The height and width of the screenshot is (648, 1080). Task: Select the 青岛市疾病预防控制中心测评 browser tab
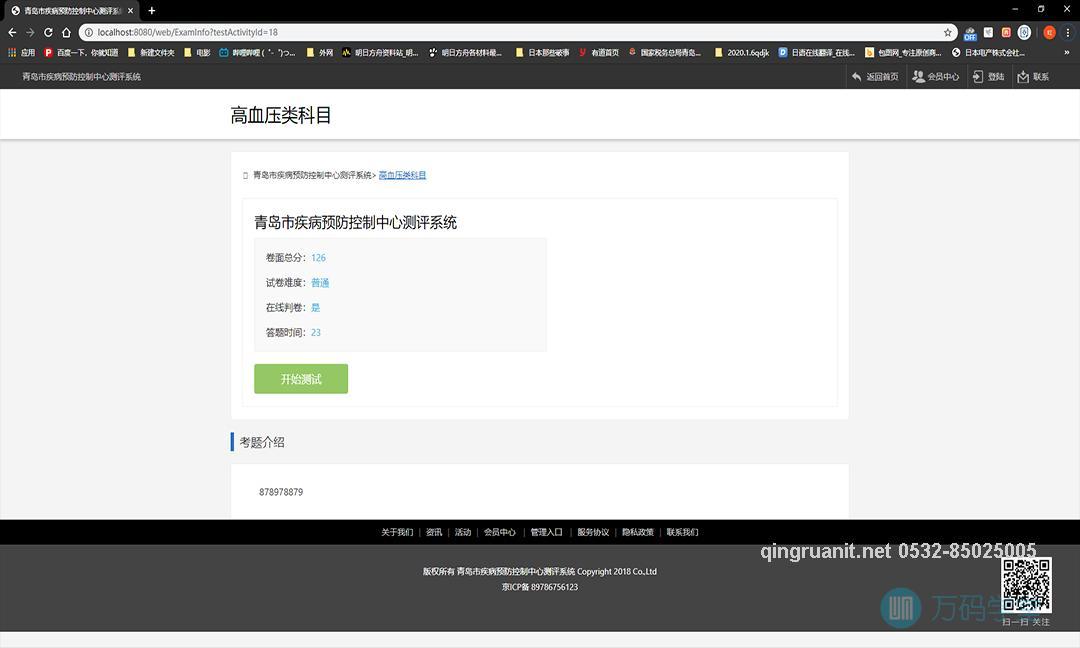(68, 10)
